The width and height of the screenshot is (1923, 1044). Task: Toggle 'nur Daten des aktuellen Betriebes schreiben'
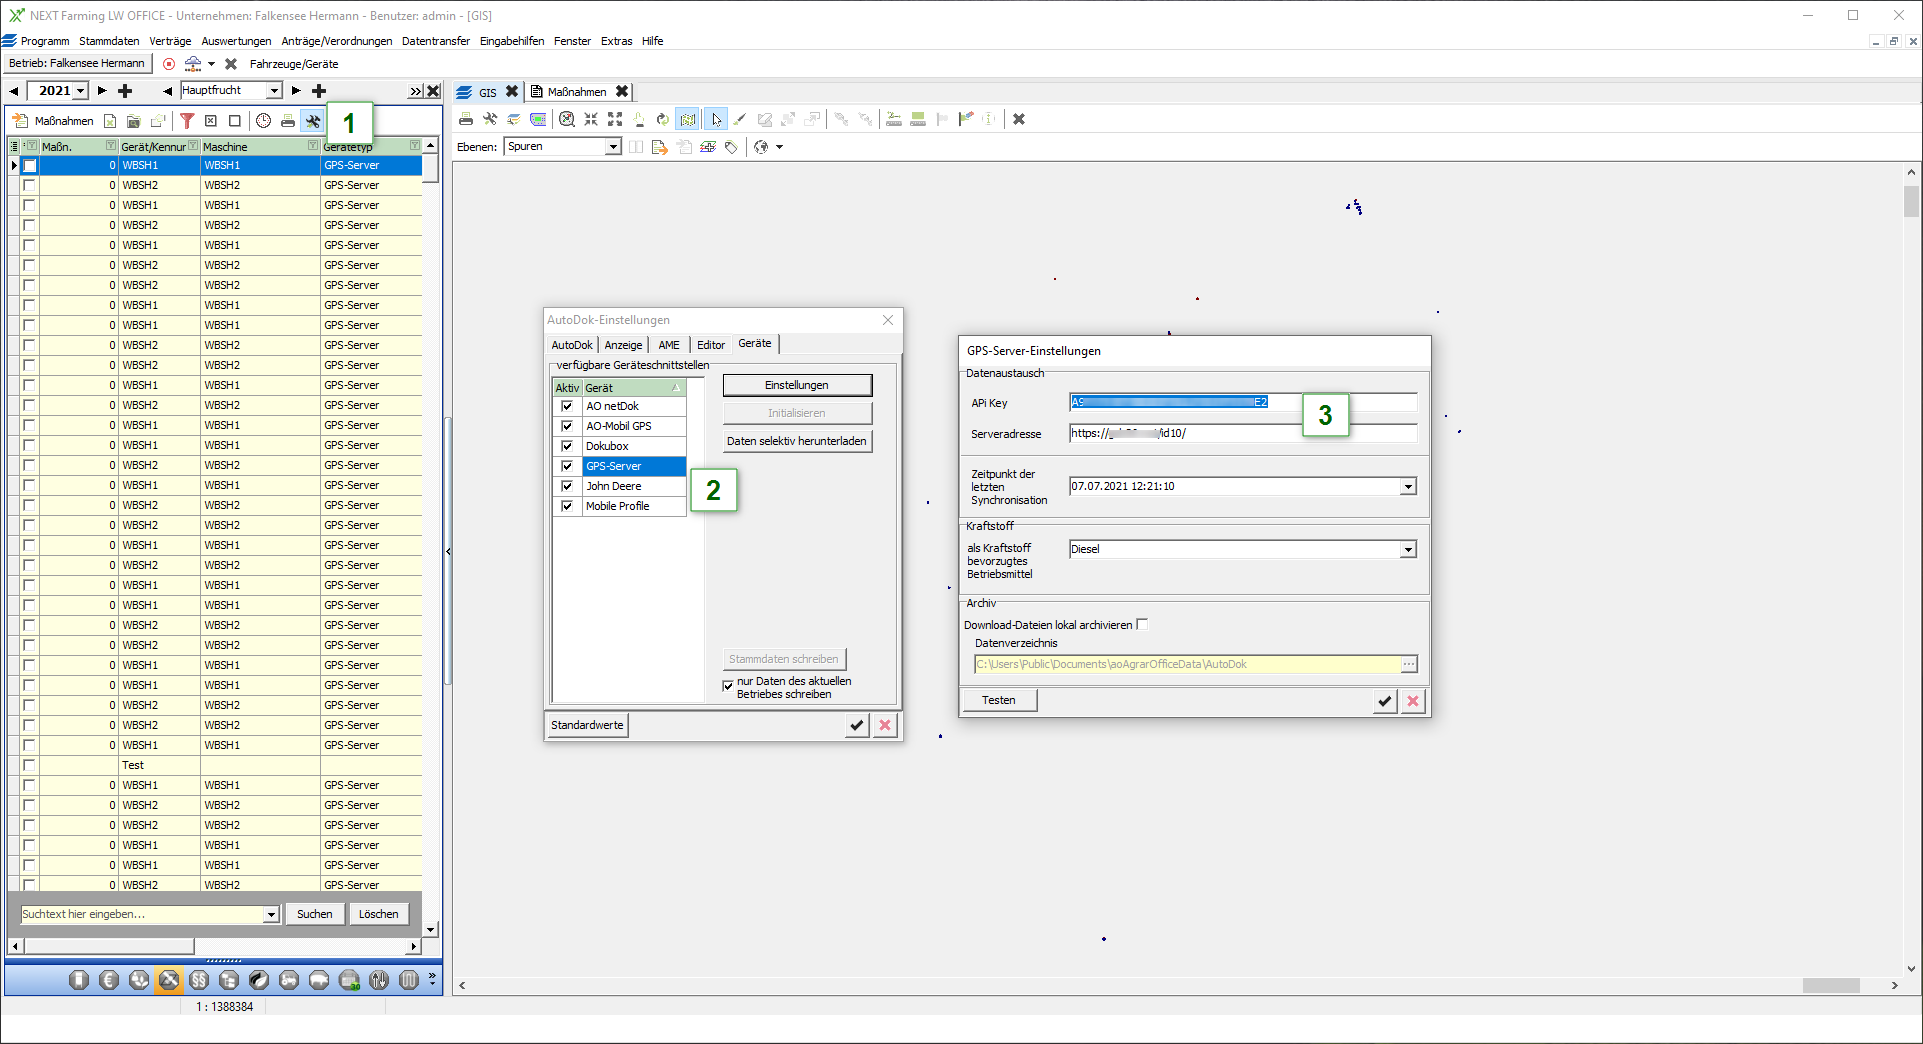(728, 686)
